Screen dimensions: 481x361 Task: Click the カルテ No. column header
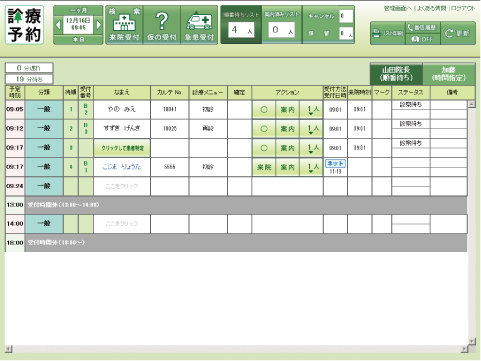point(170,92)
